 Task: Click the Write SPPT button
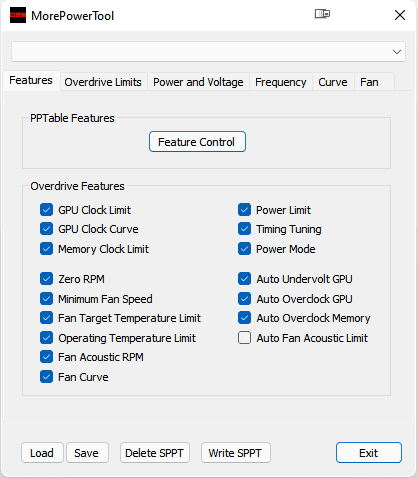pos(236,453)
